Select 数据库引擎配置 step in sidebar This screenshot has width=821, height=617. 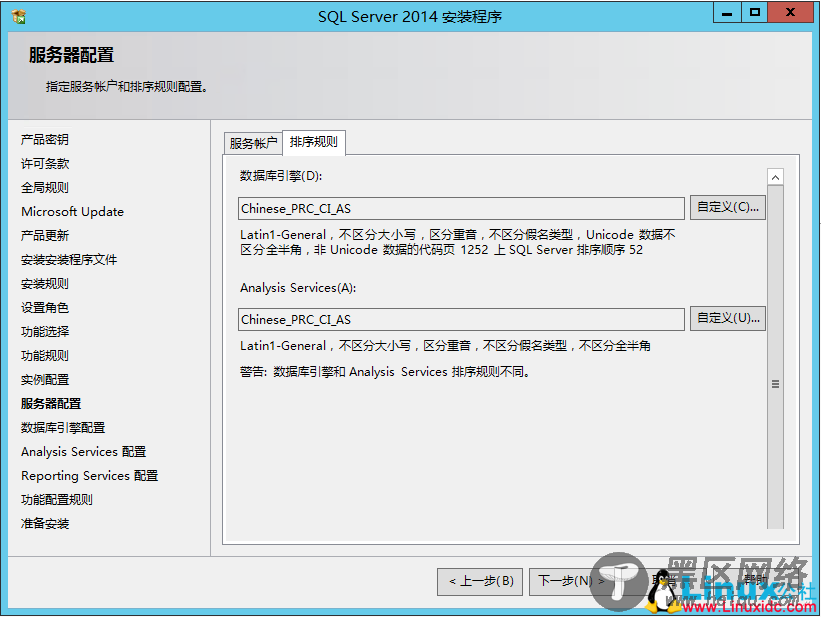point(63,428)
